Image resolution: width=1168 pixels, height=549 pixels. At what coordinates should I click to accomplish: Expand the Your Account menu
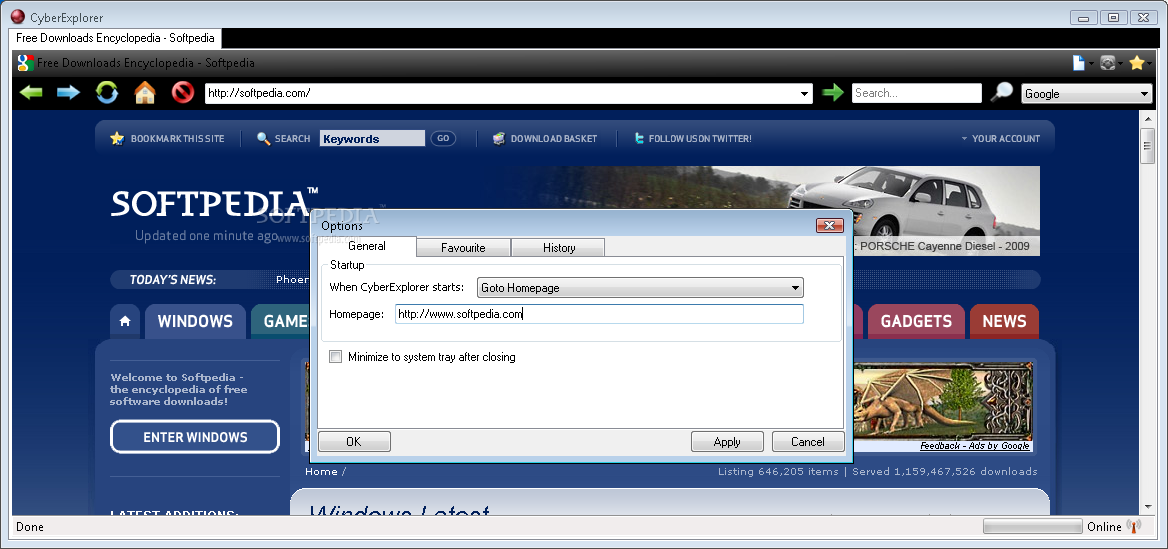point(1000,139)
